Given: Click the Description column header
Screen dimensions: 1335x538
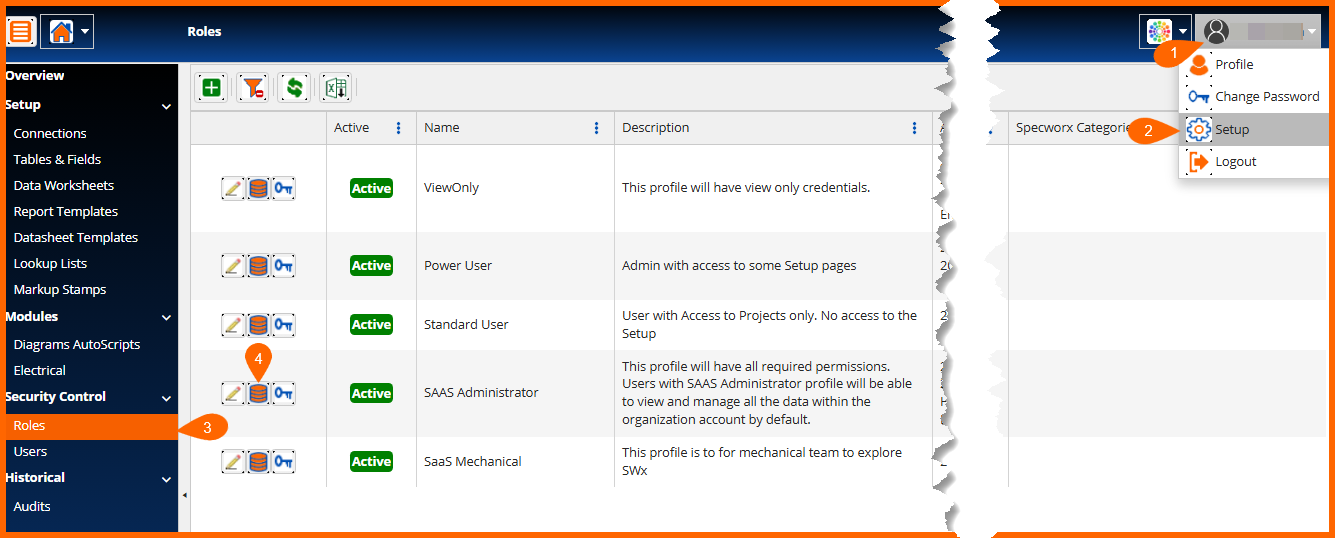Looking at the screenshot, I should [x=656, y=128].
